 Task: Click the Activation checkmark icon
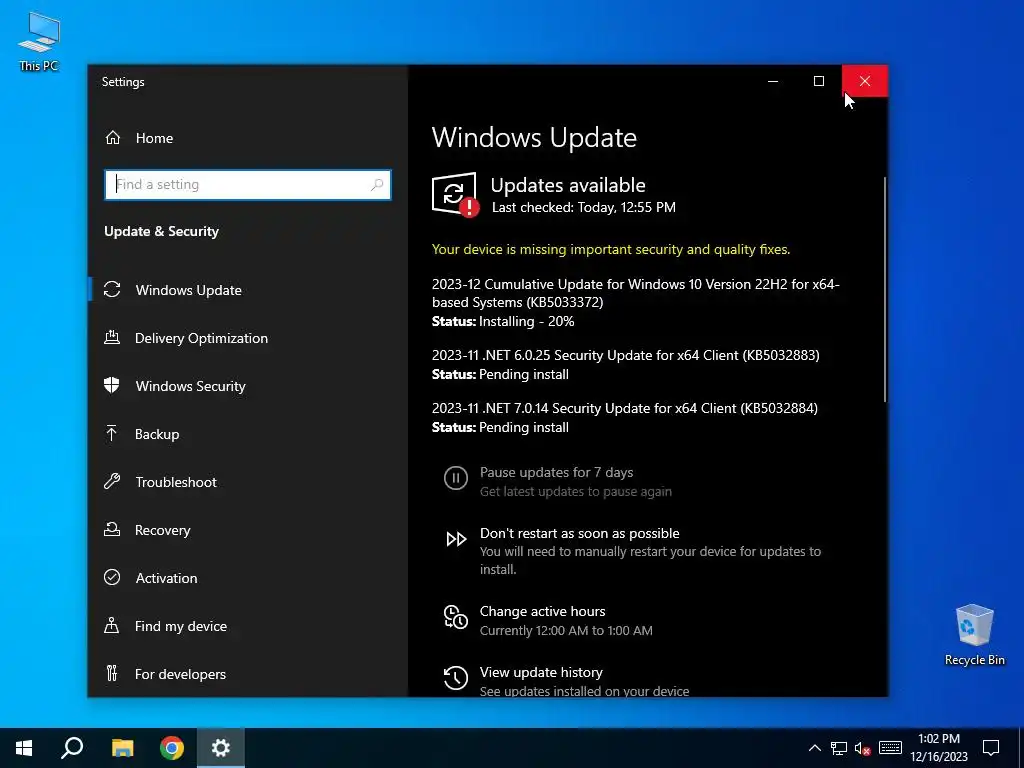(x=112, y=577)
